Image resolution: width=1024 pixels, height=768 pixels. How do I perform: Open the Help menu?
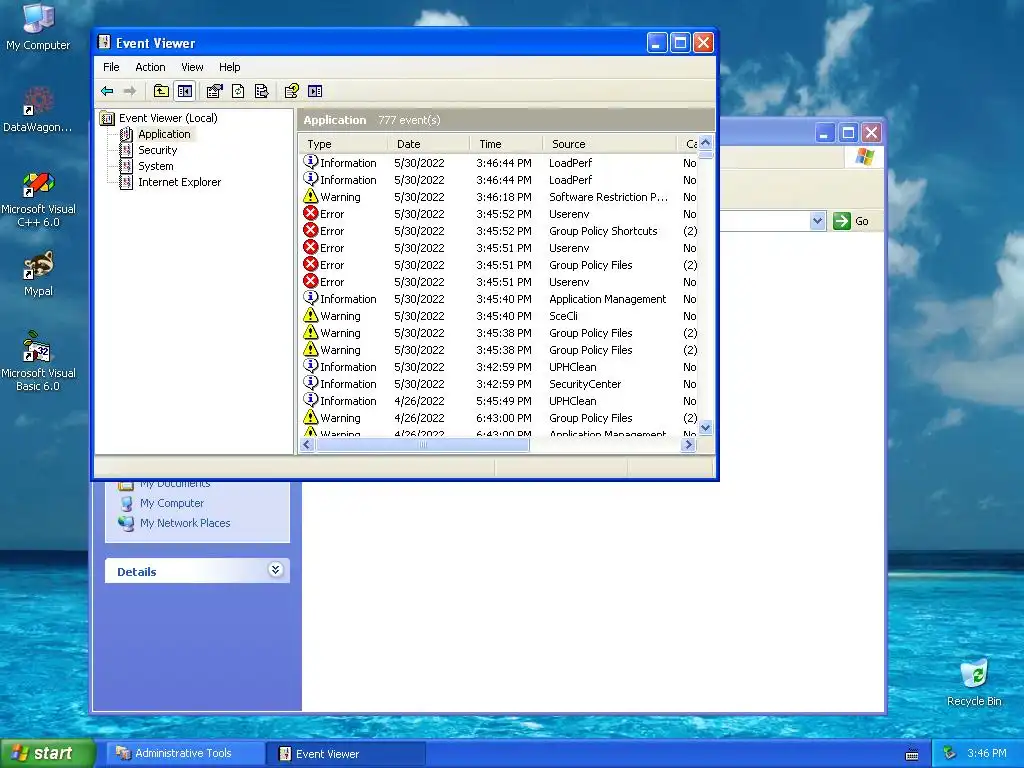coord(229,67)
